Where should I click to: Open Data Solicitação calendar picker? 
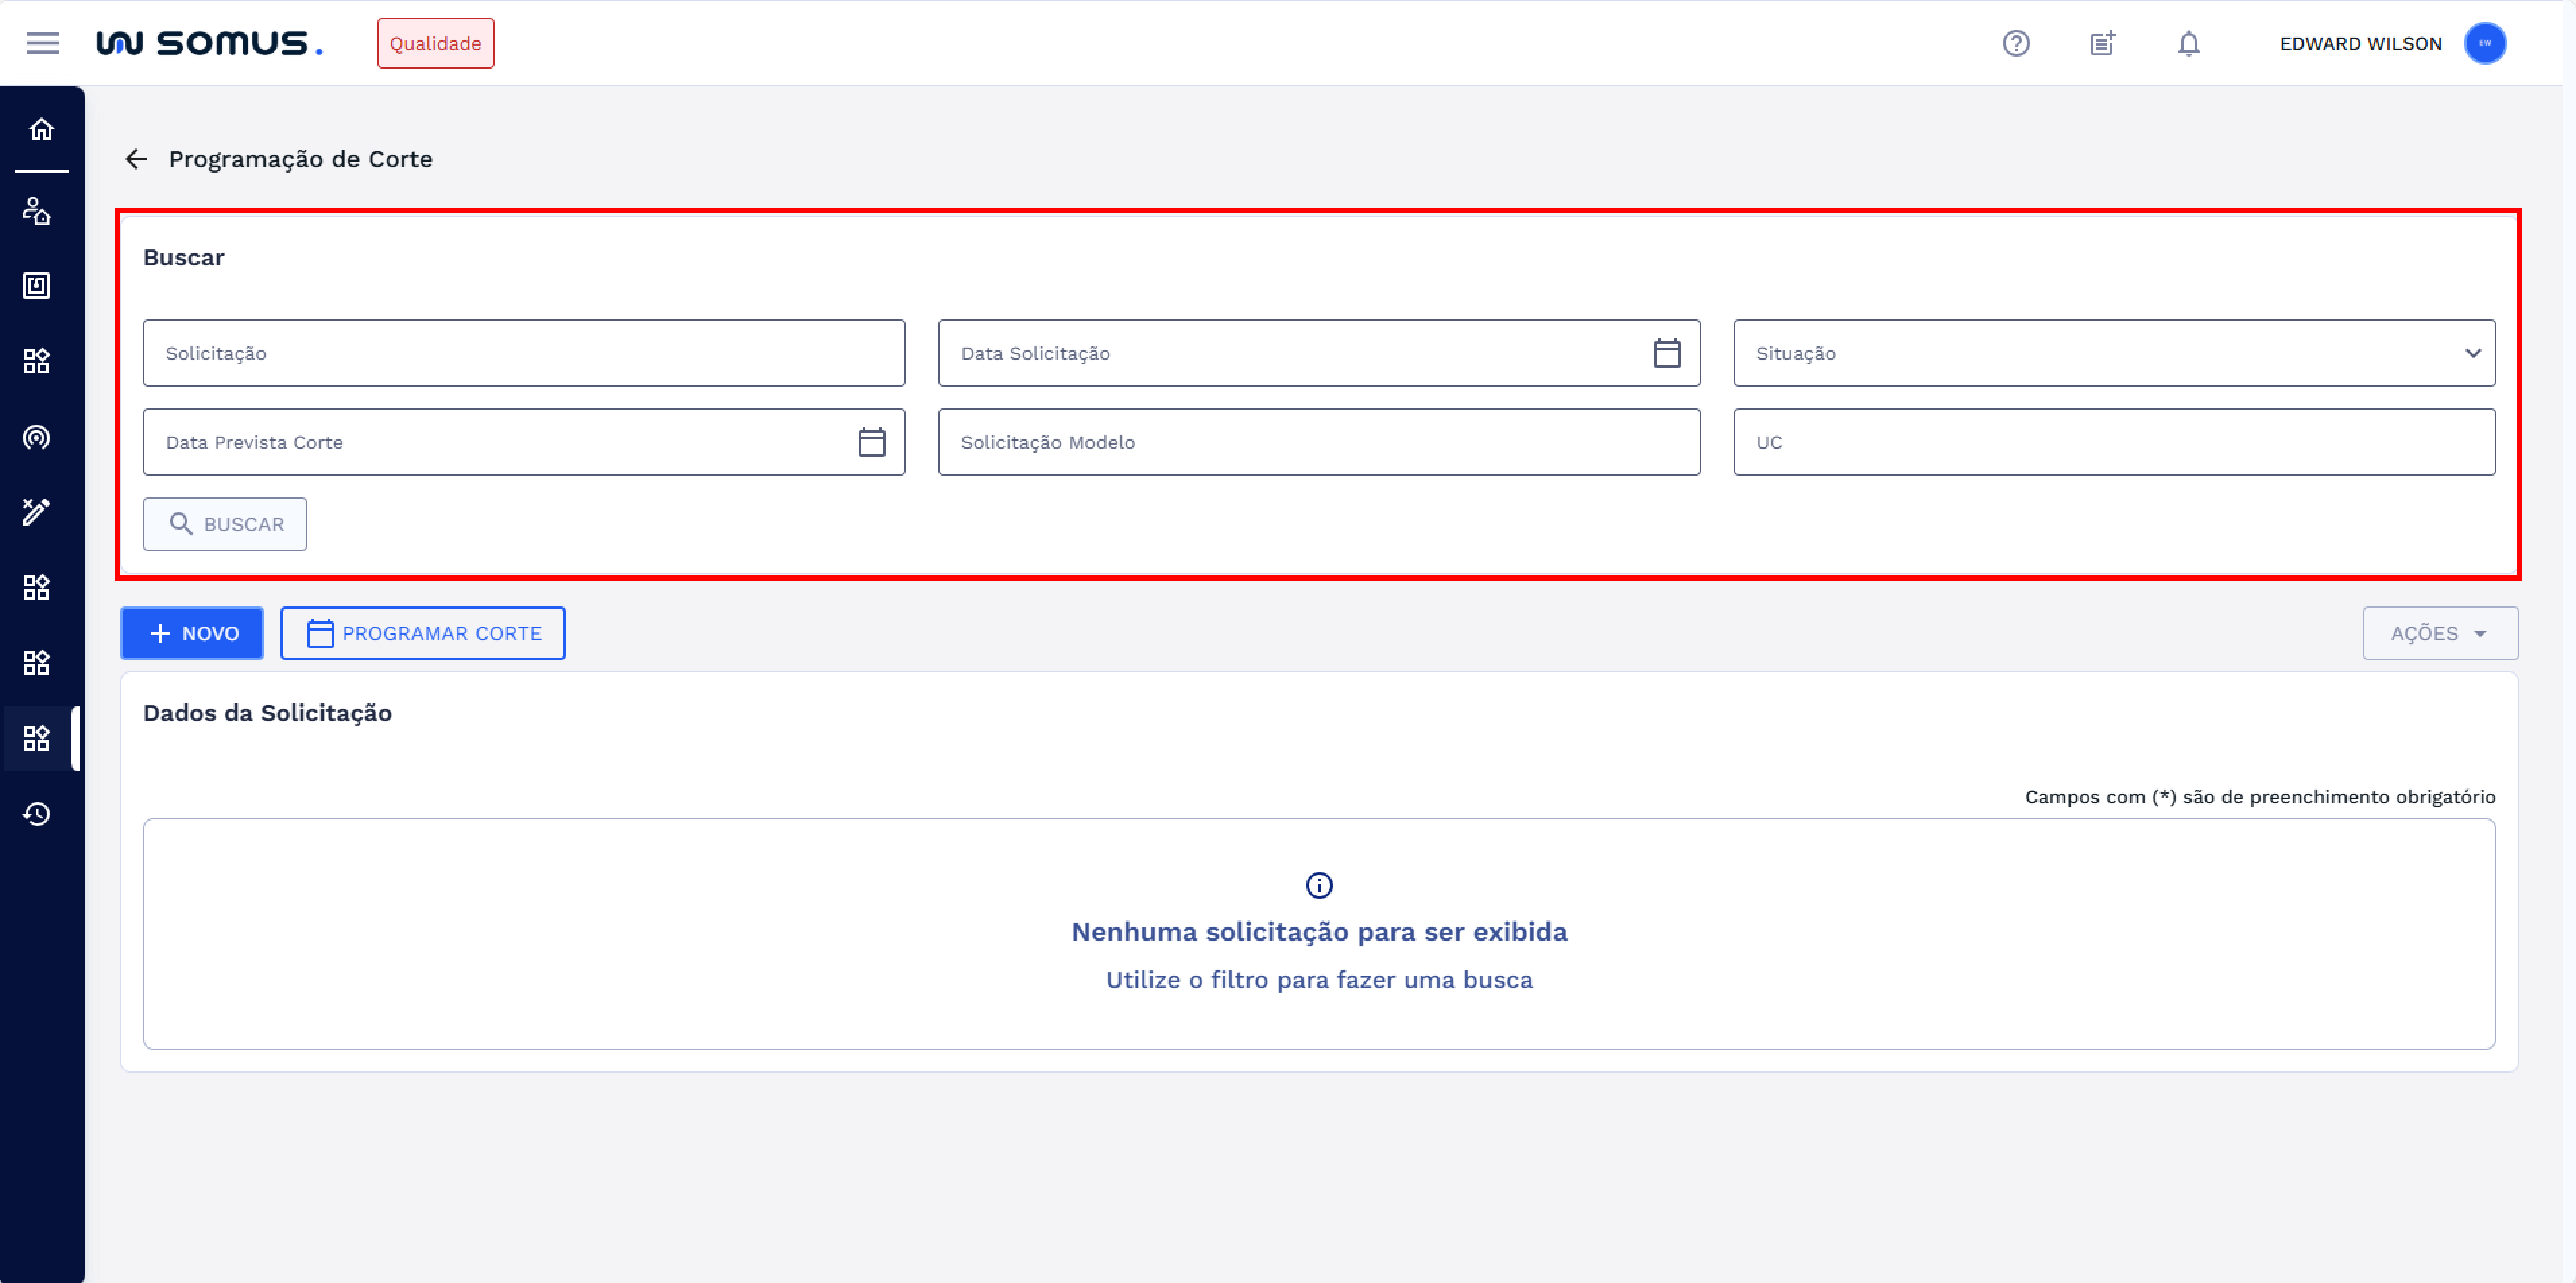[1666, 353]
